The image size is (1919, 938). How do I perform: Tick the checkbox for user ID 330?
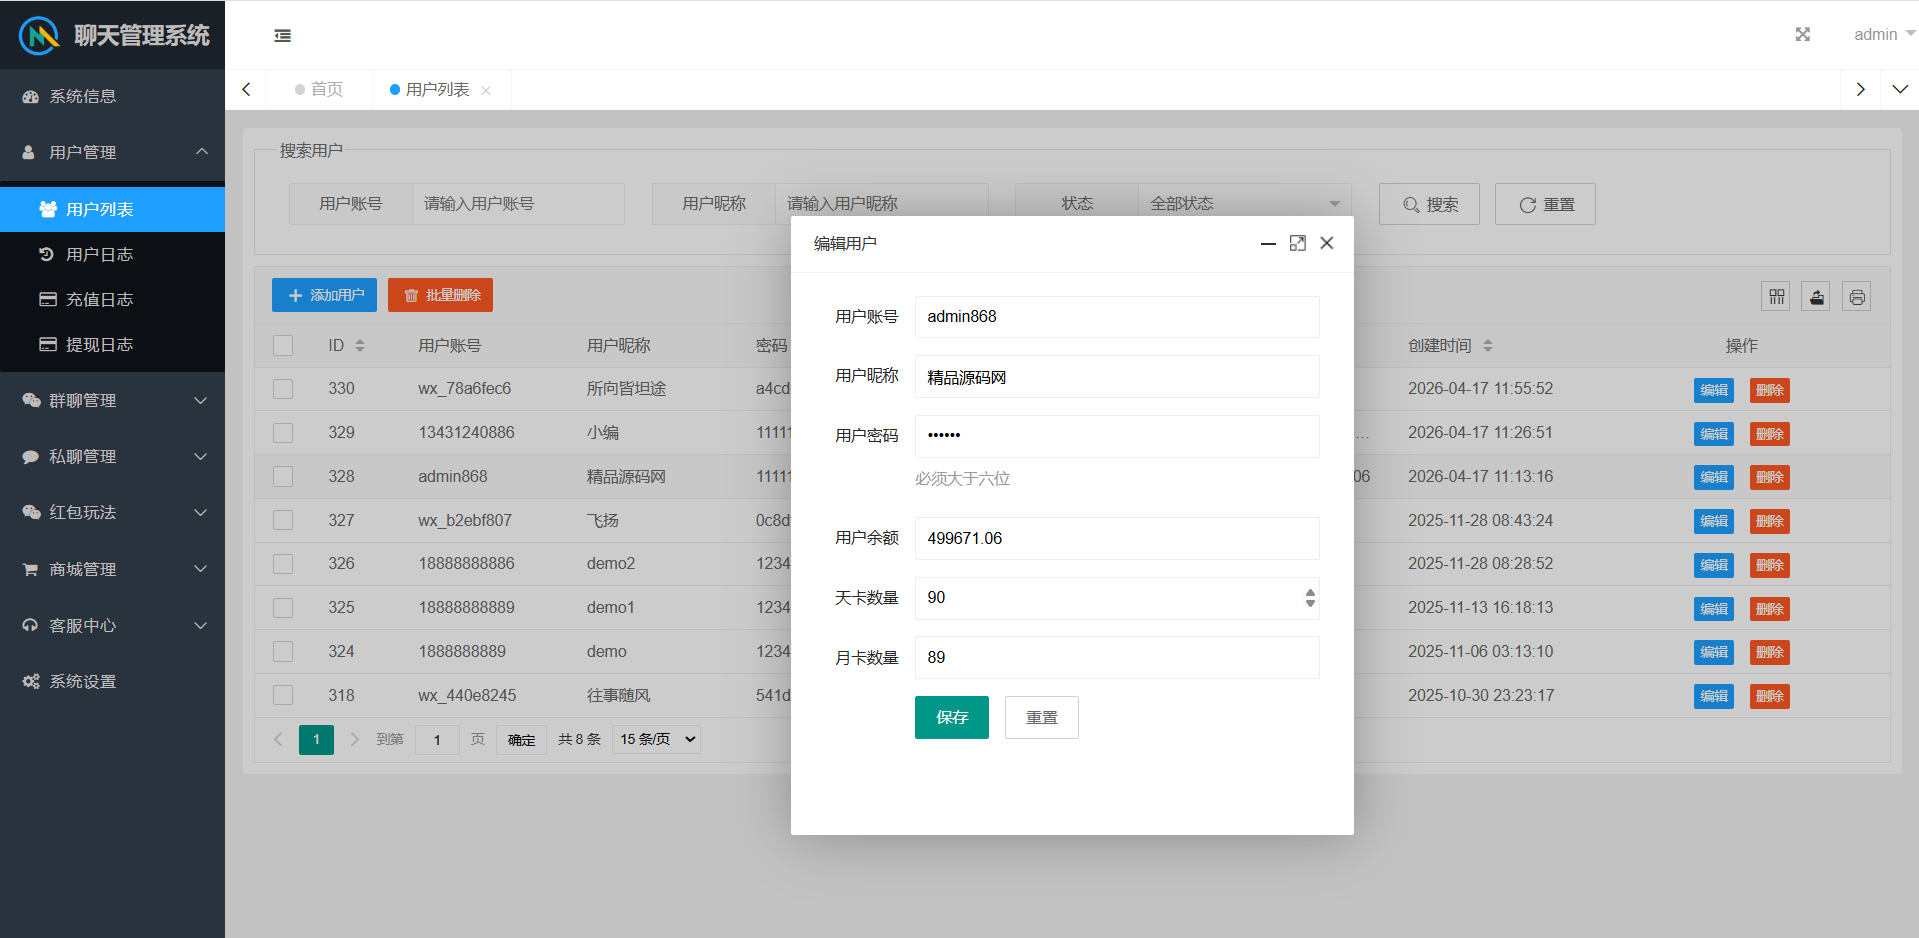[283, 389]
